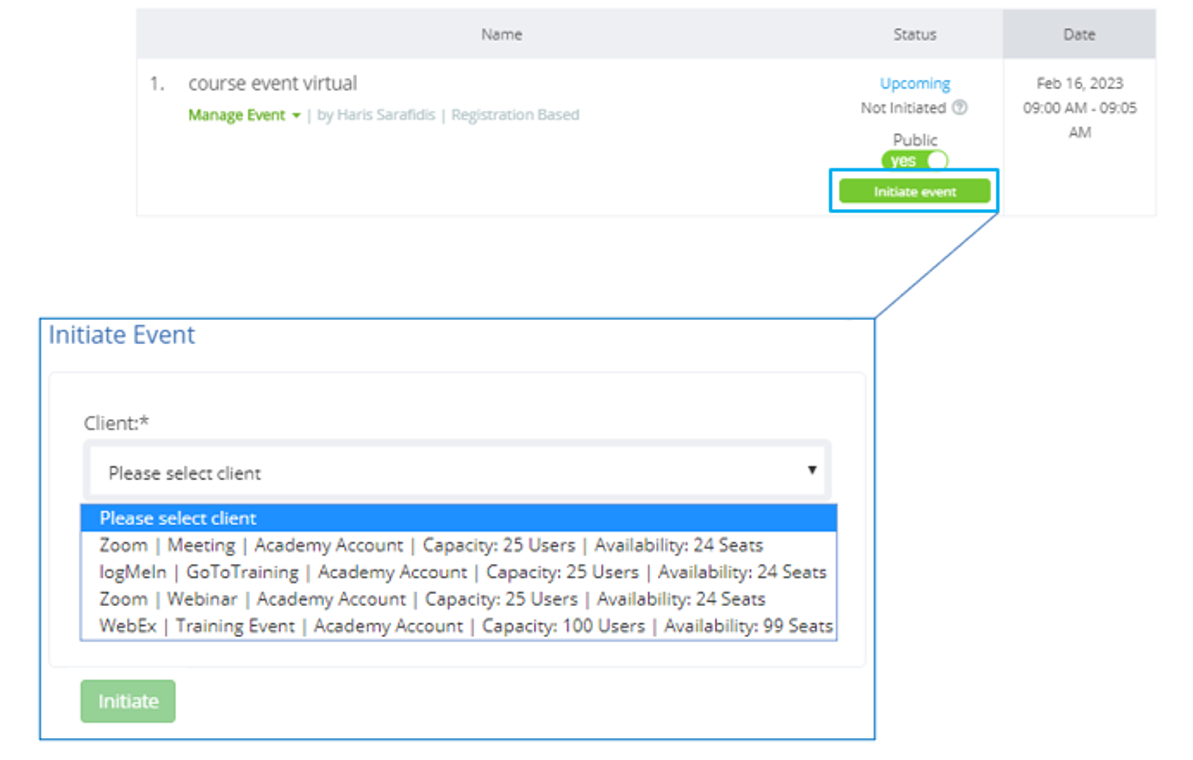
Task: Click the Not Initiated status text
Action: (x=902, y=108)
